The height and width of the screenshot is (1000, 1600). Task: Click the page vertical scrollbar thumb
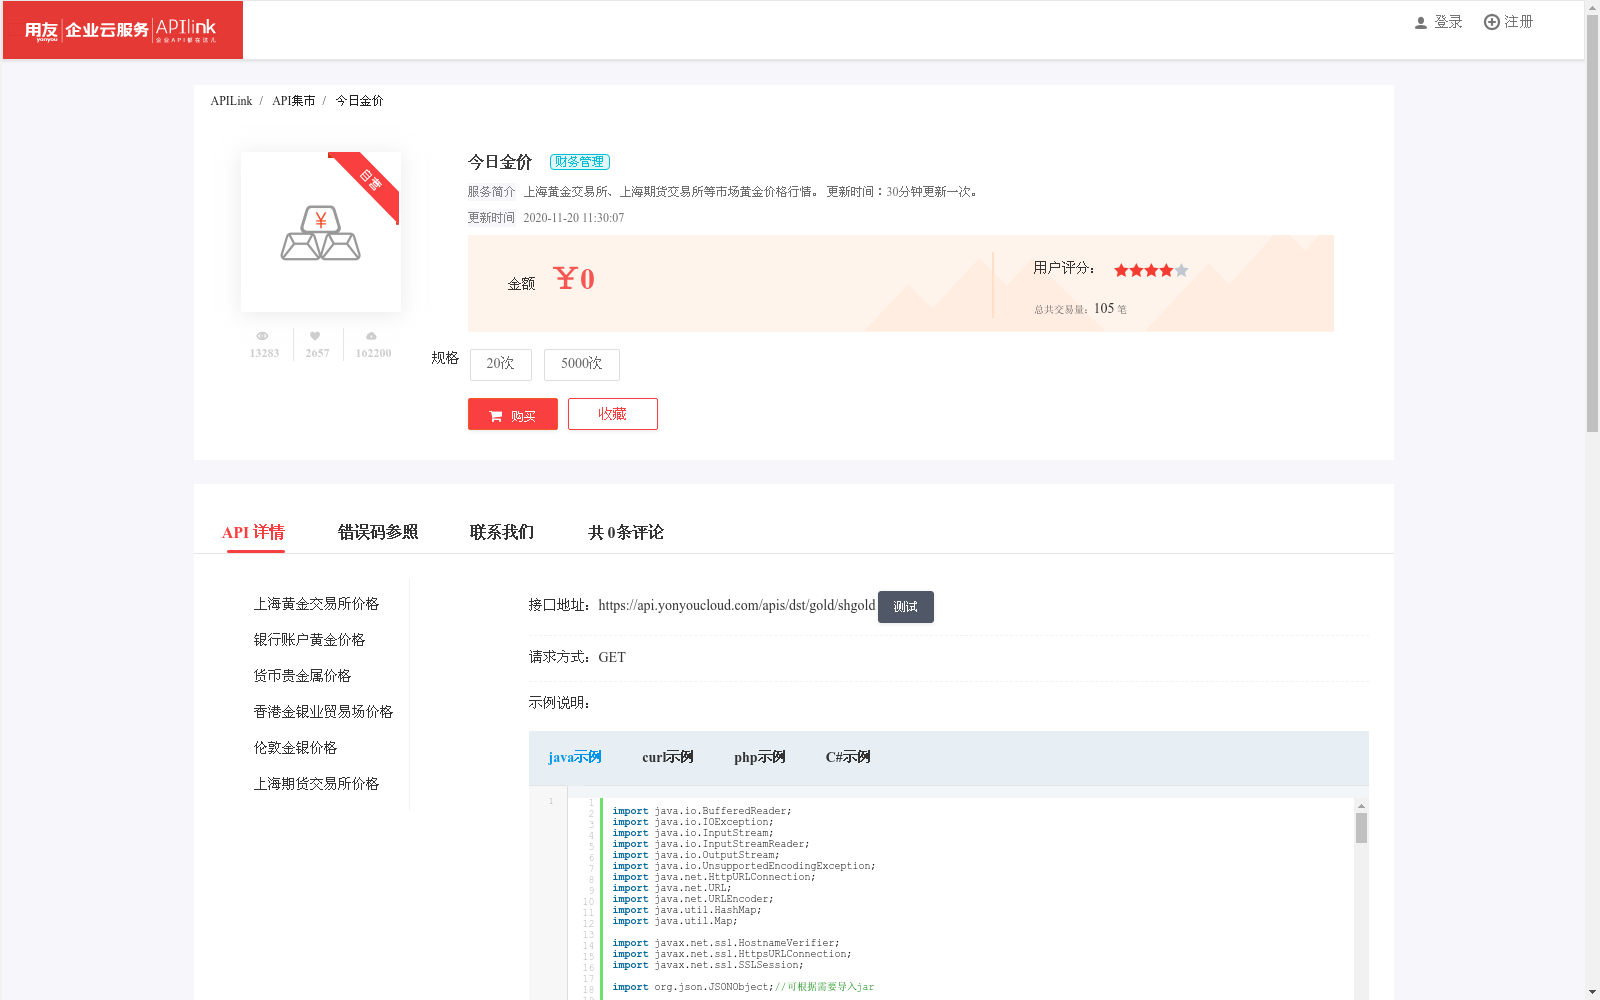click(x=1592, y=223)
